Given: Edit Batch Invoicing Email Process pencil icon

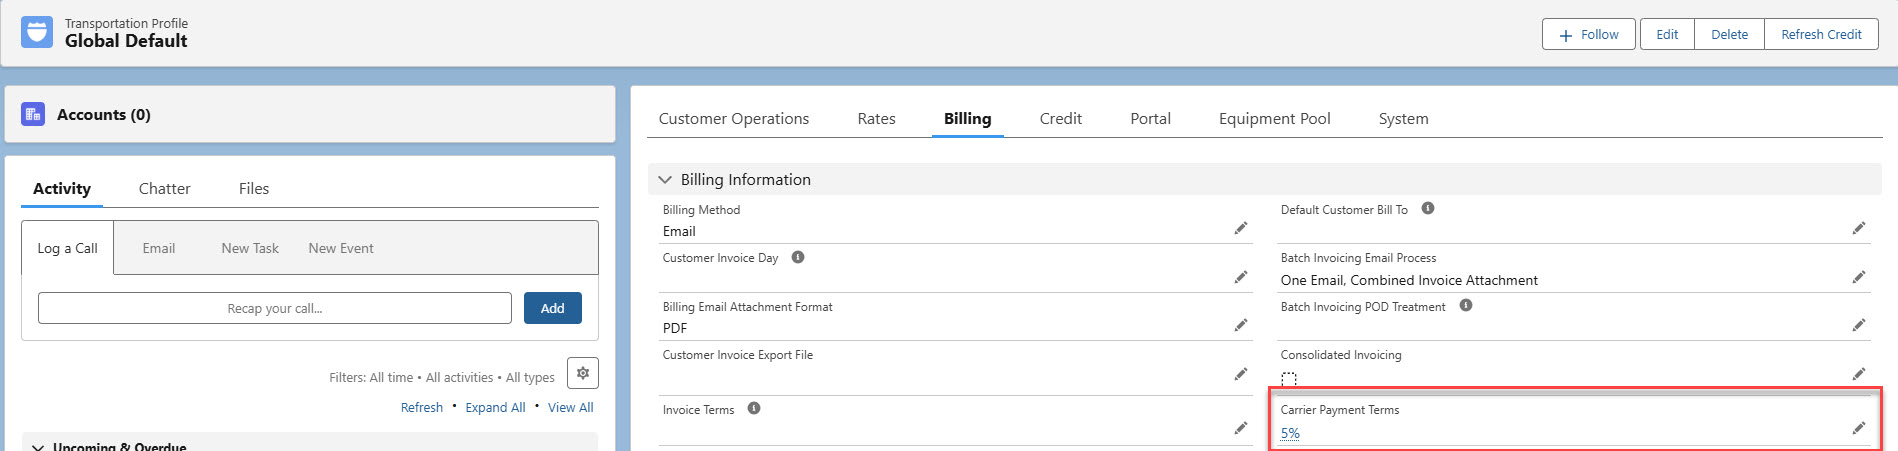Looking at the screenshot, I should tap(1858, 277).
